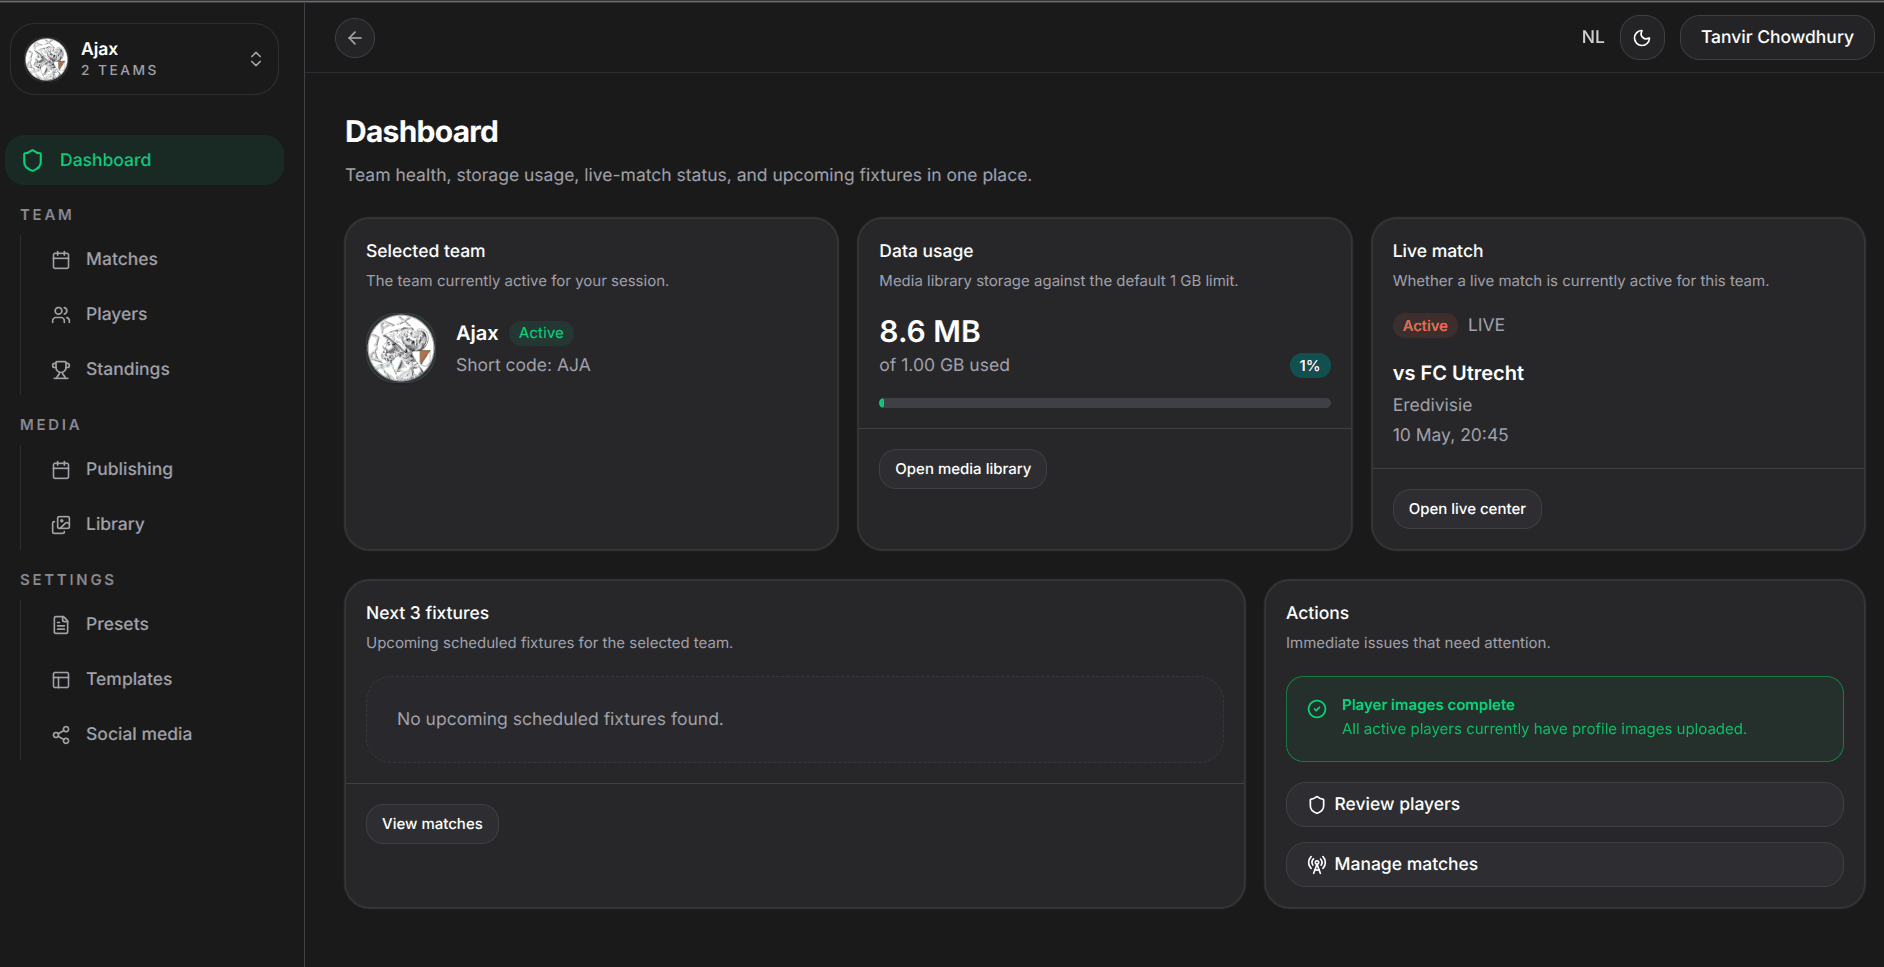Image resolution: width=1884 pixels, height=967 pixels.
Task: Toggle dark mode with moon icon
Action: tap(1642, 38)
